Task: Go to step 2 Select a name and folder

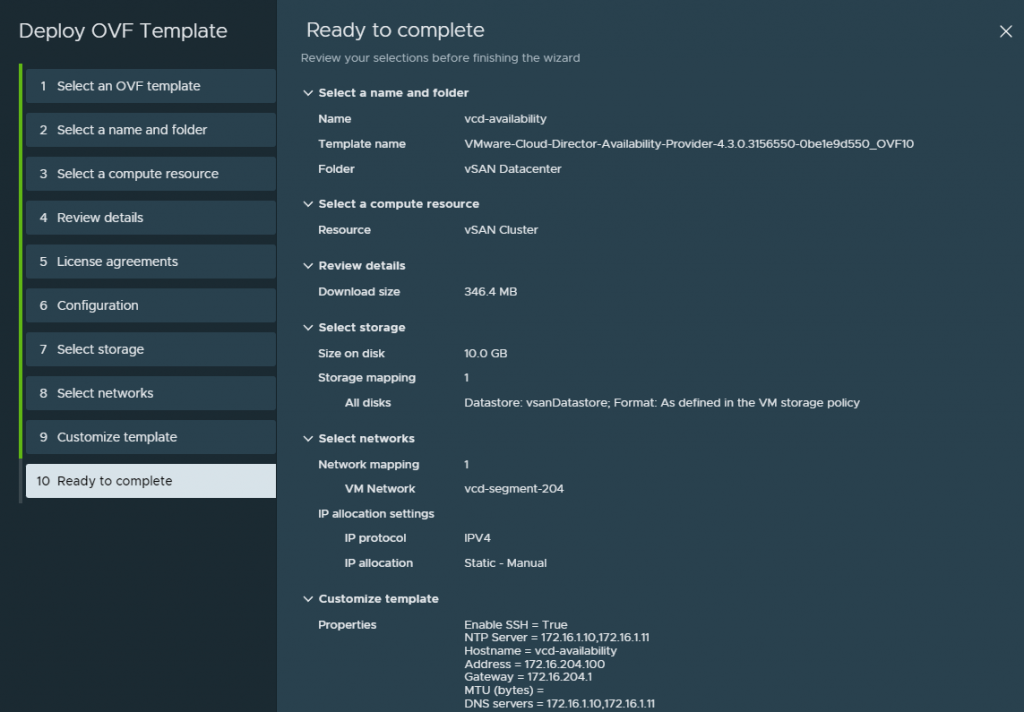Action: (x=151, y=130)
